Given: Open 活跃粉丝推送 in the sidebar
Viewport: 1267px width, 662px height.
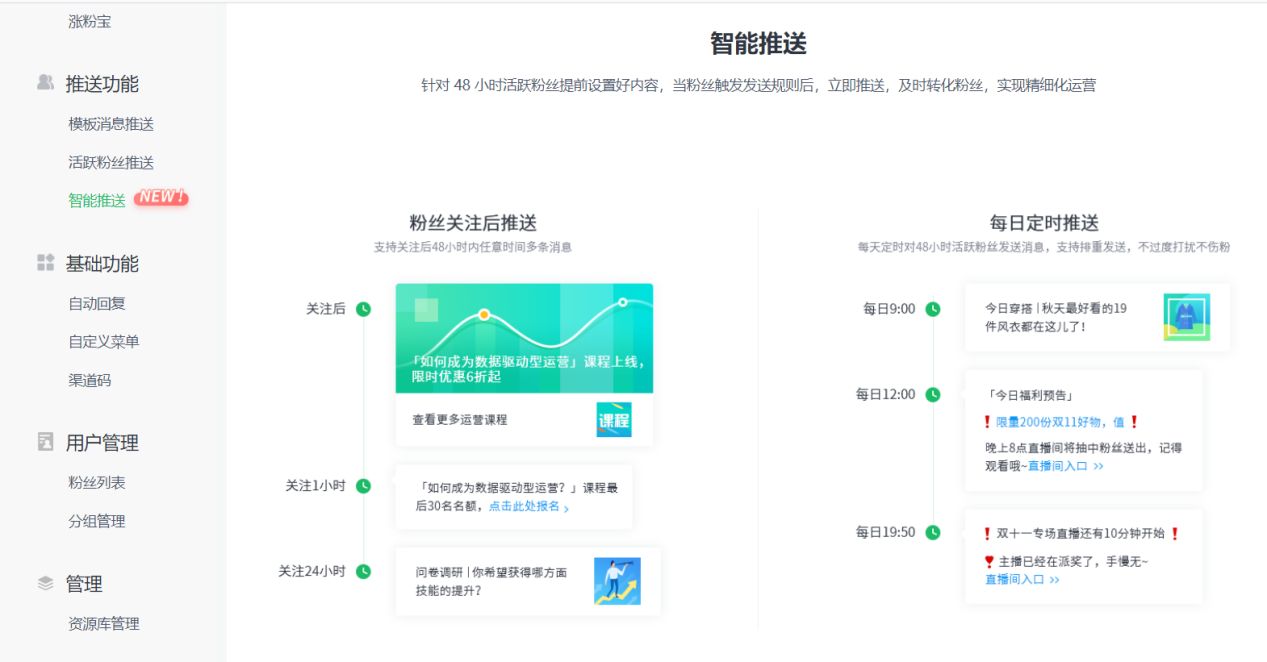Looking at the screenshot, I should 111,162.
